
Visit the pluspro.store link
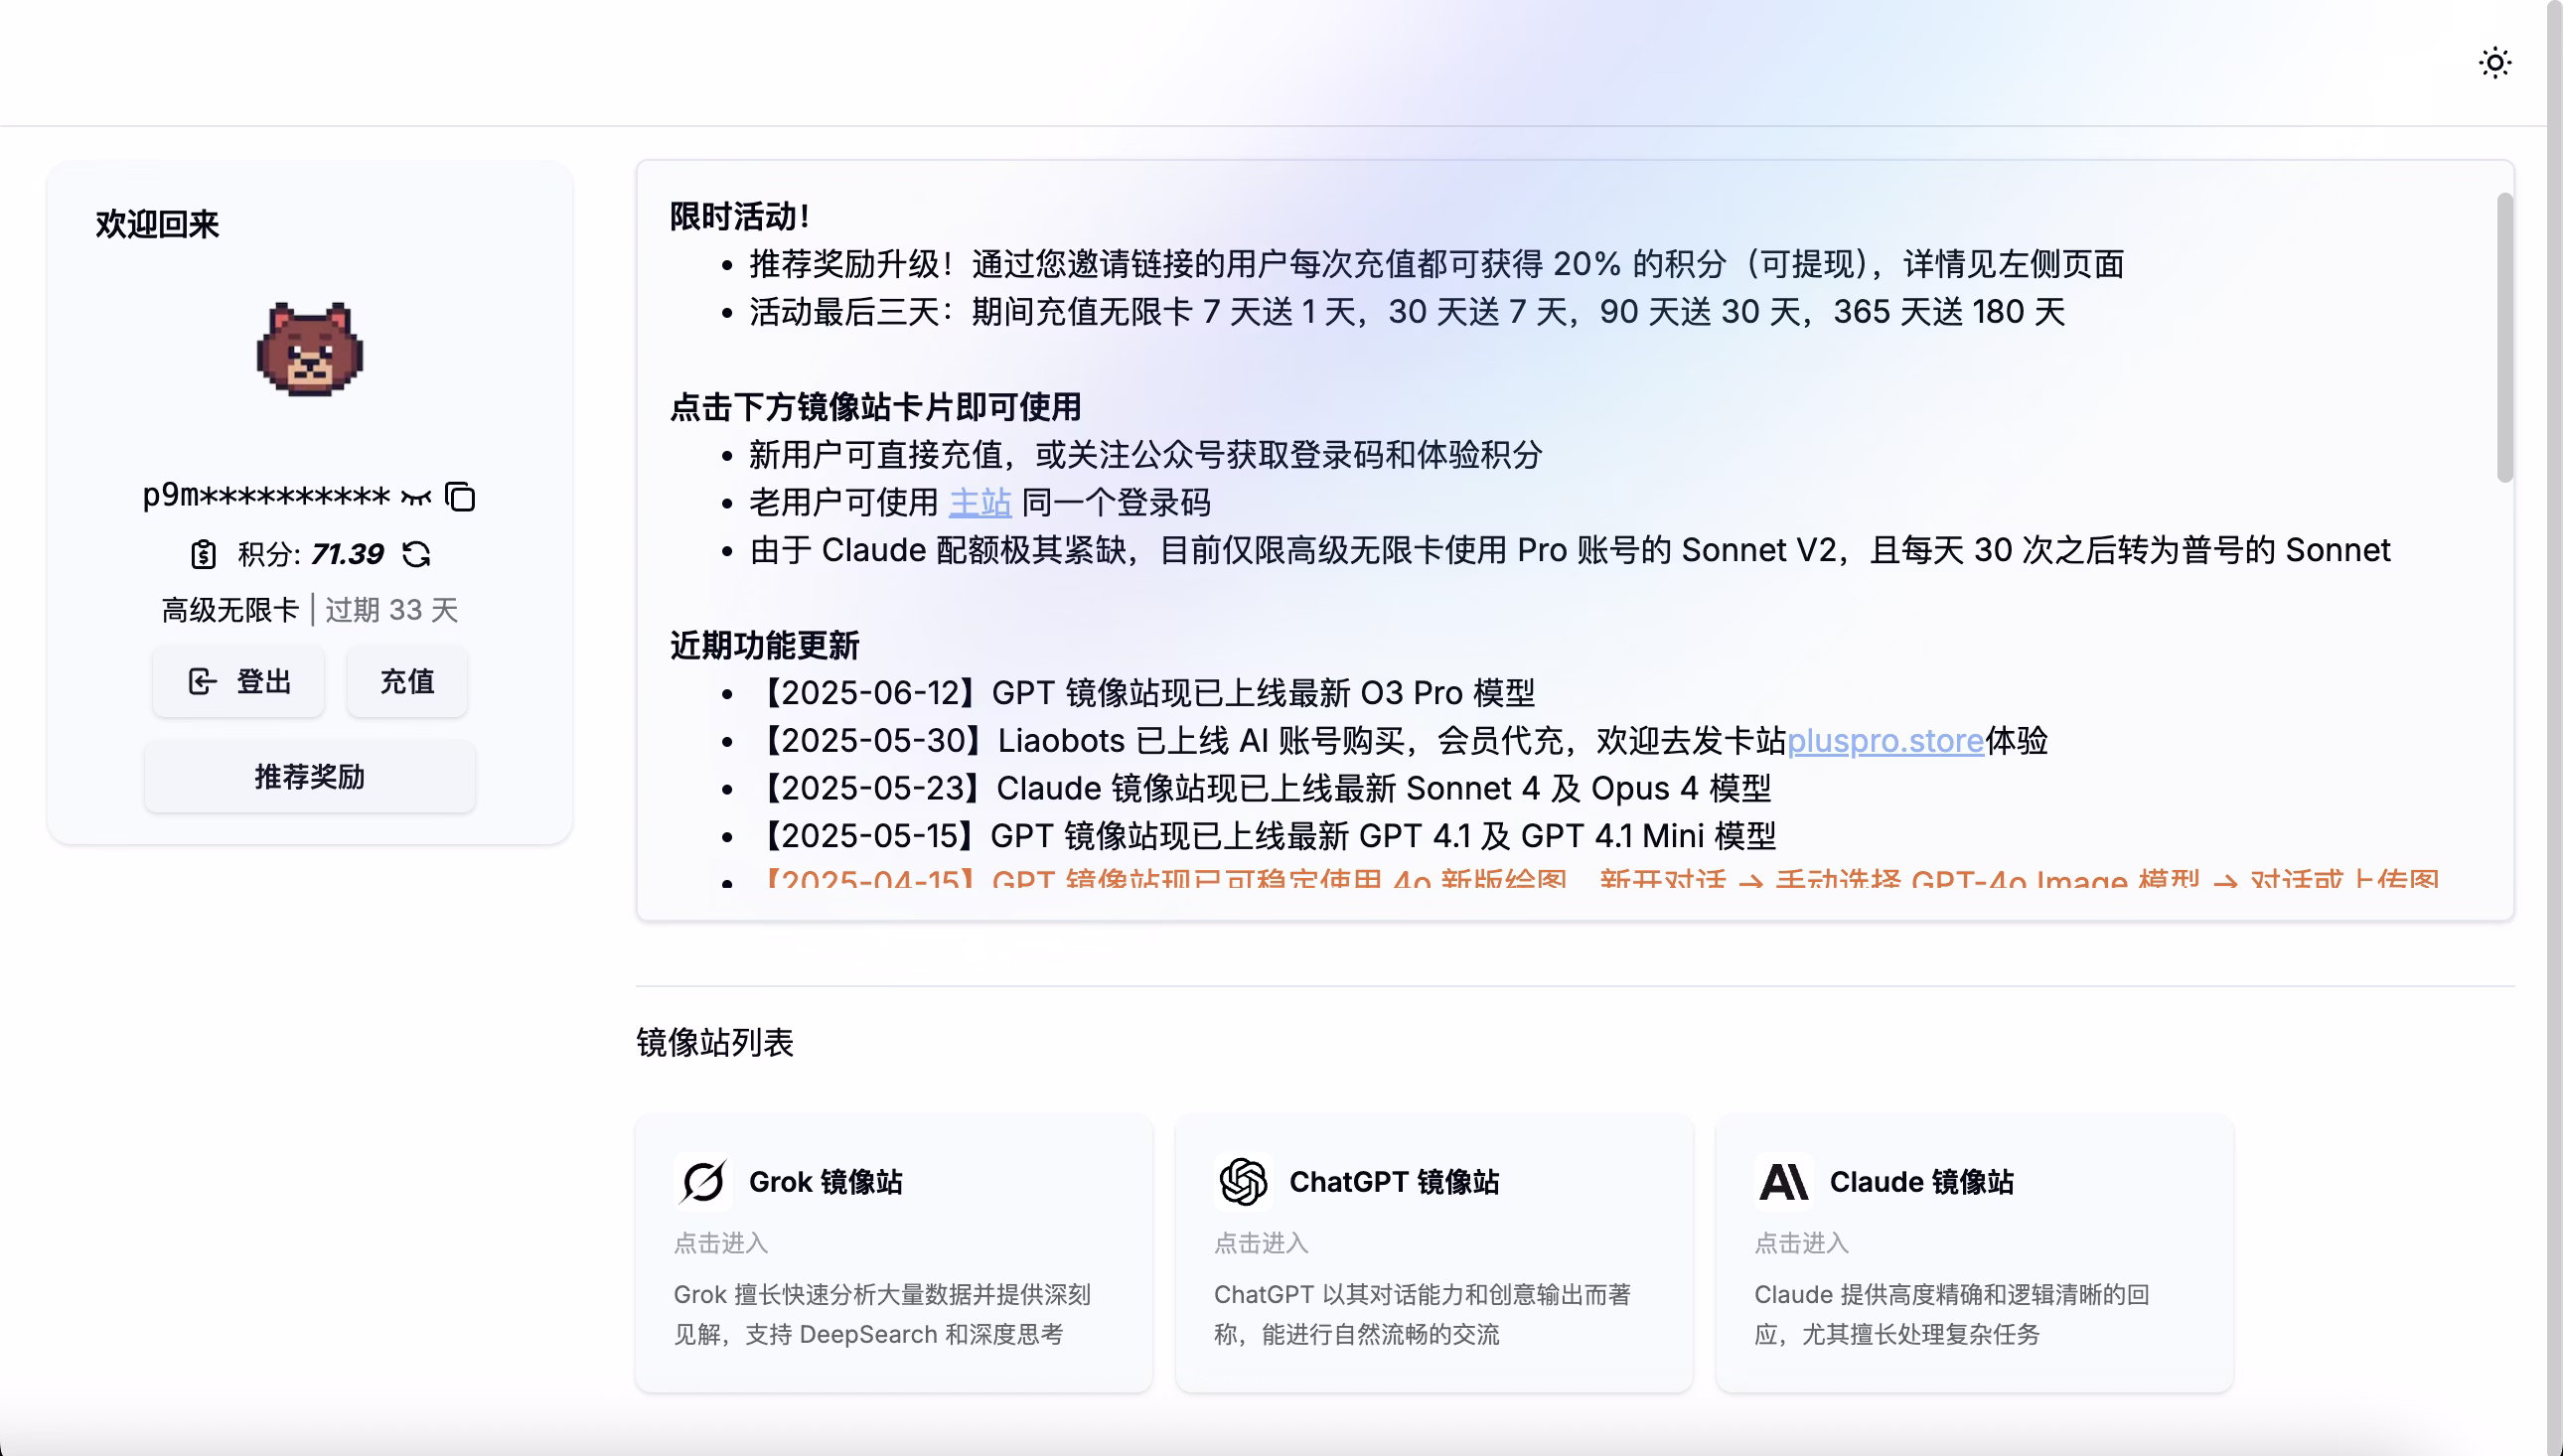pos(1885,741)
